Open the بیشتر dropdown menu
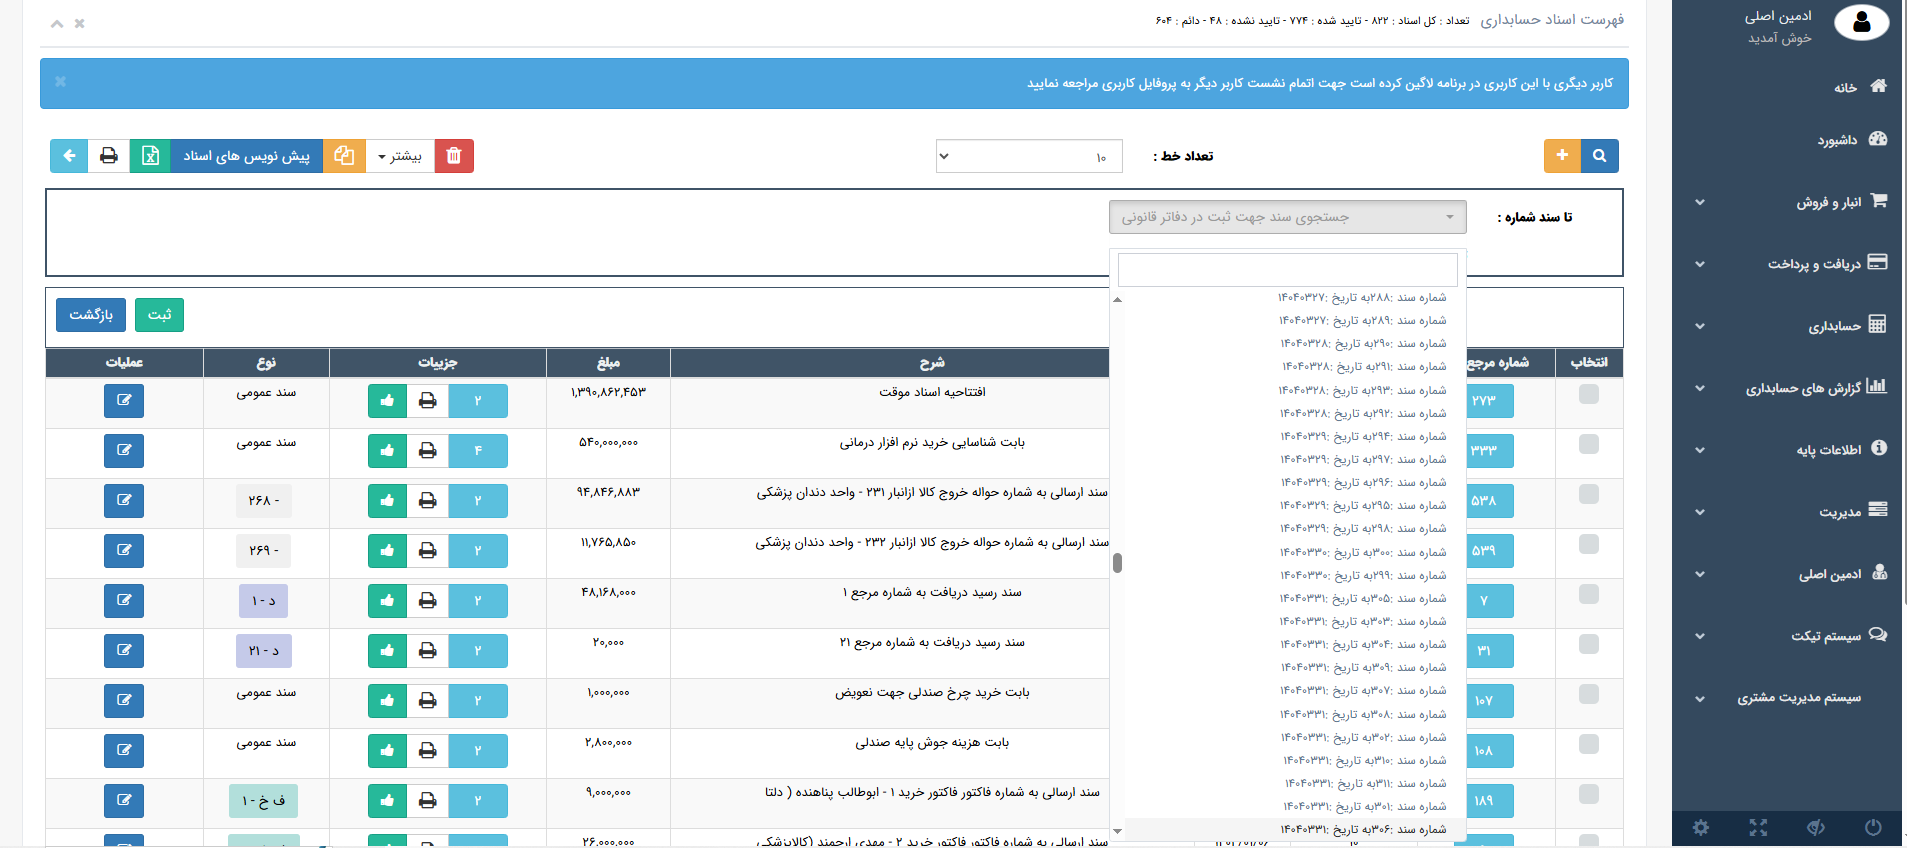The image size is (1907, 848). tap(400, 156)
